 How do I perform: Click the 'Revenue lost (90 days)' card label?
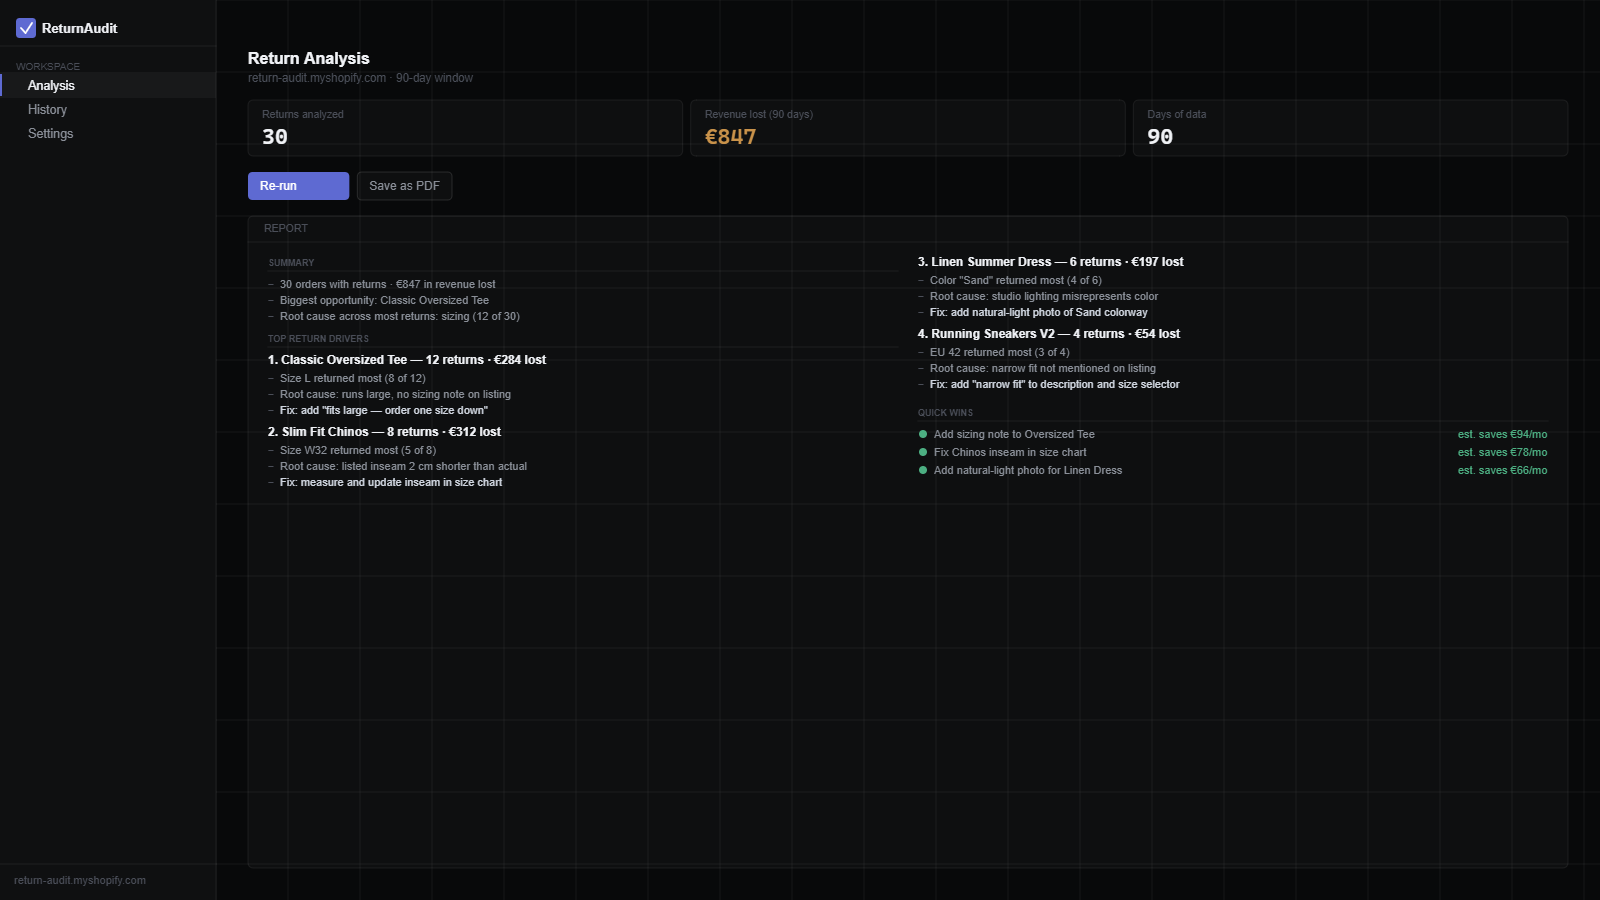759,114
